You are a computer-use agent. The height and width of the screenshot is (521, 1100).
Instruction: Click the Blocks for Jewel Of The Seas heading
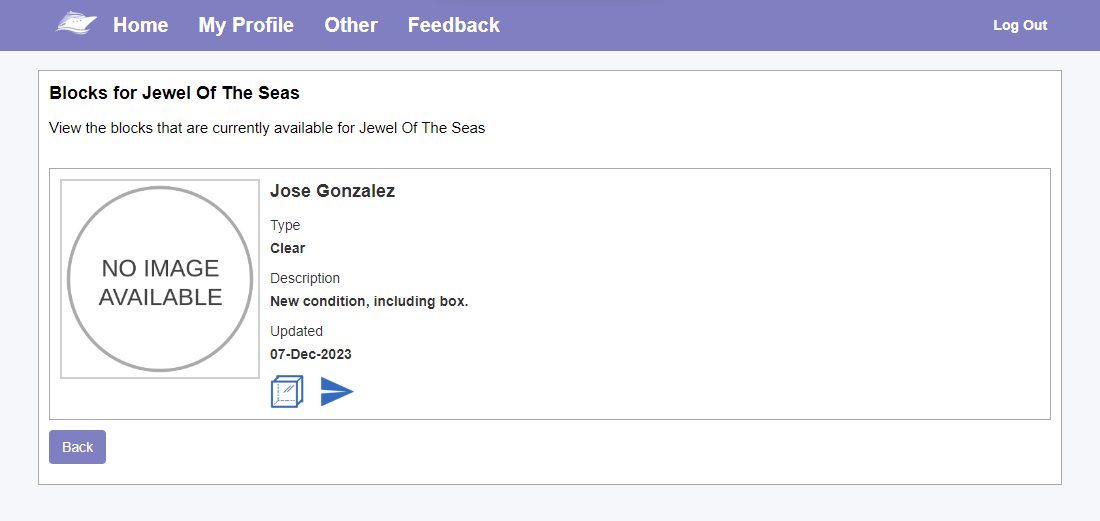coord(175,93)
